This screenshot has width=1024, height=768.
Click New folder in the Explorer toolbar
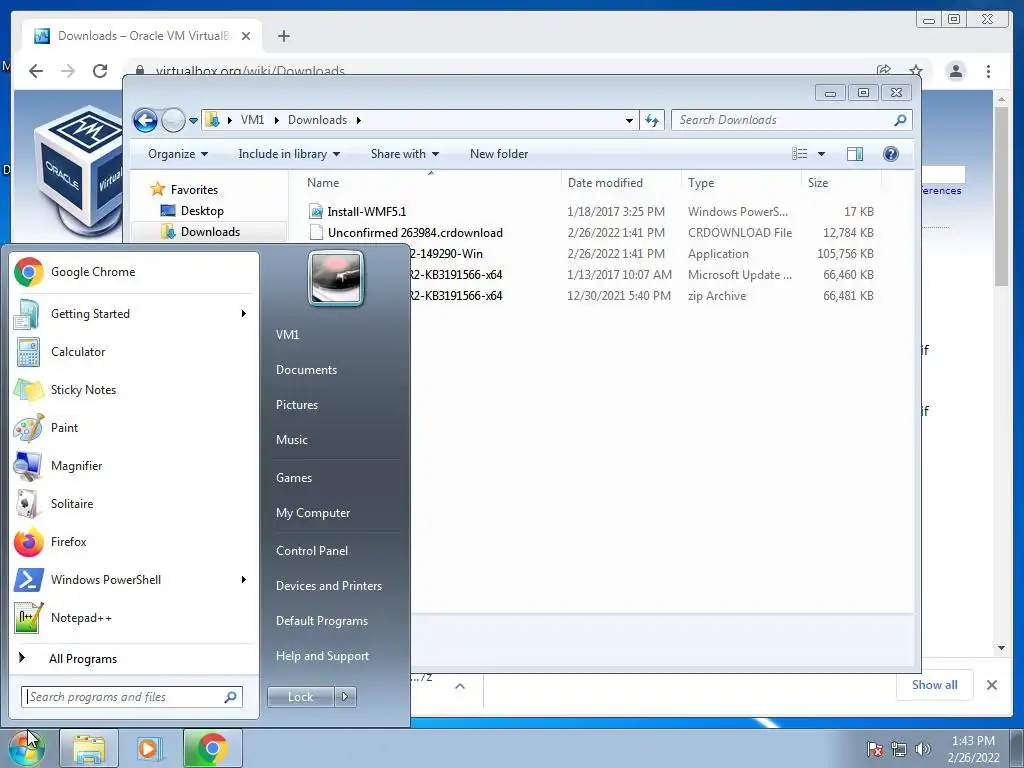click(x=499, y=154)
